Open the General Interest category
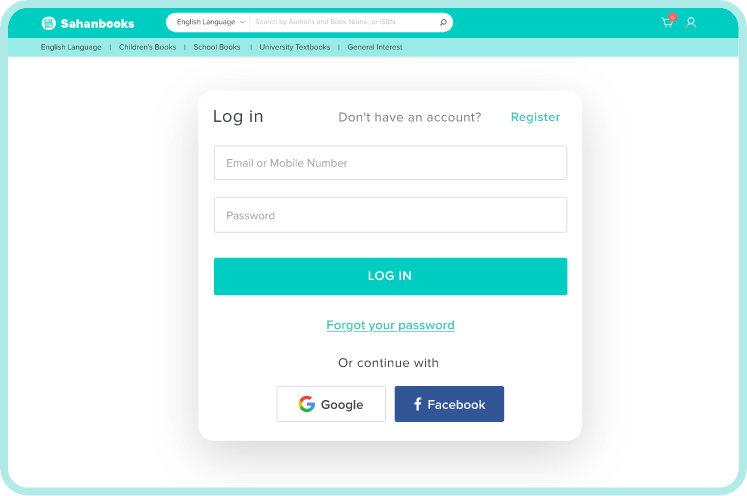Screen dimensions: 747x496 tap(375, 47)
